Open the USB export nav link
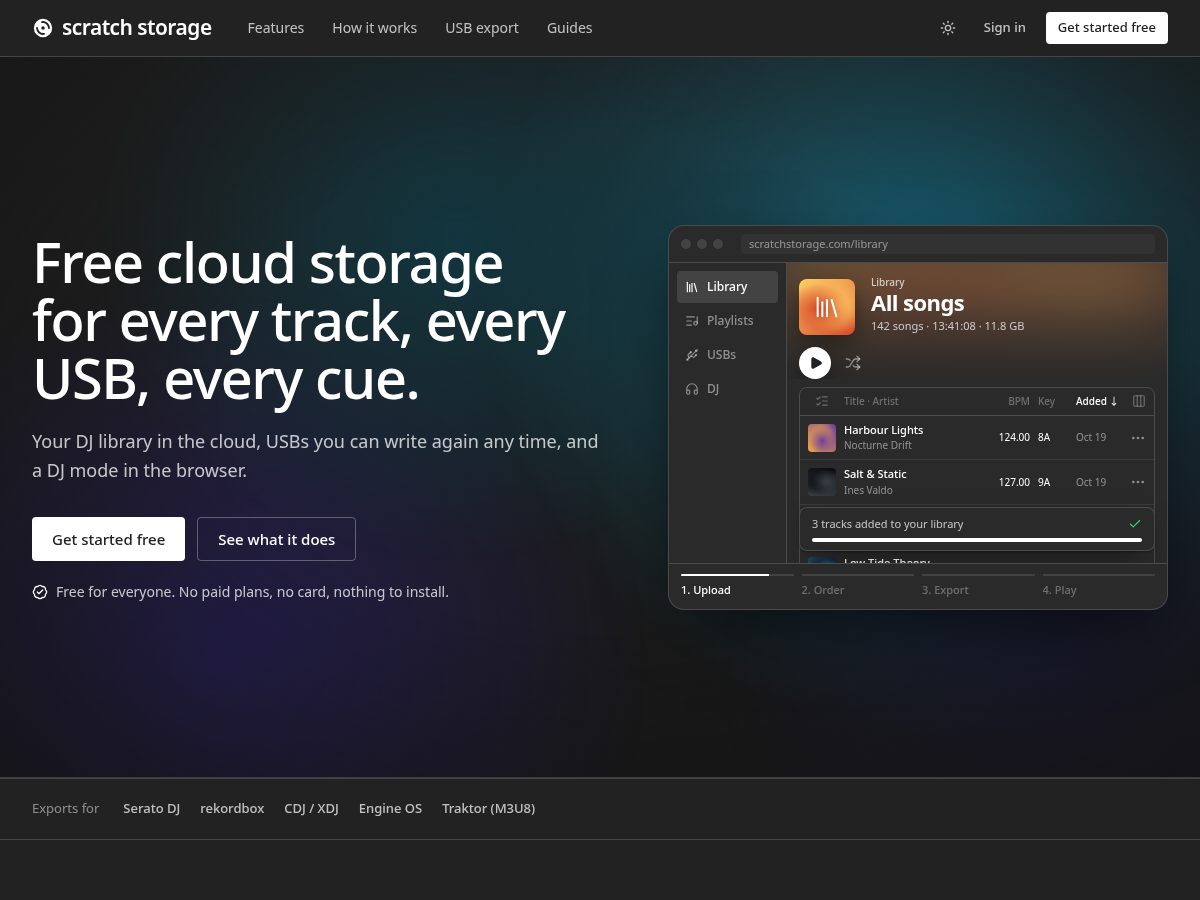Screen dimensions: 1200x900 tap(482, 28)
